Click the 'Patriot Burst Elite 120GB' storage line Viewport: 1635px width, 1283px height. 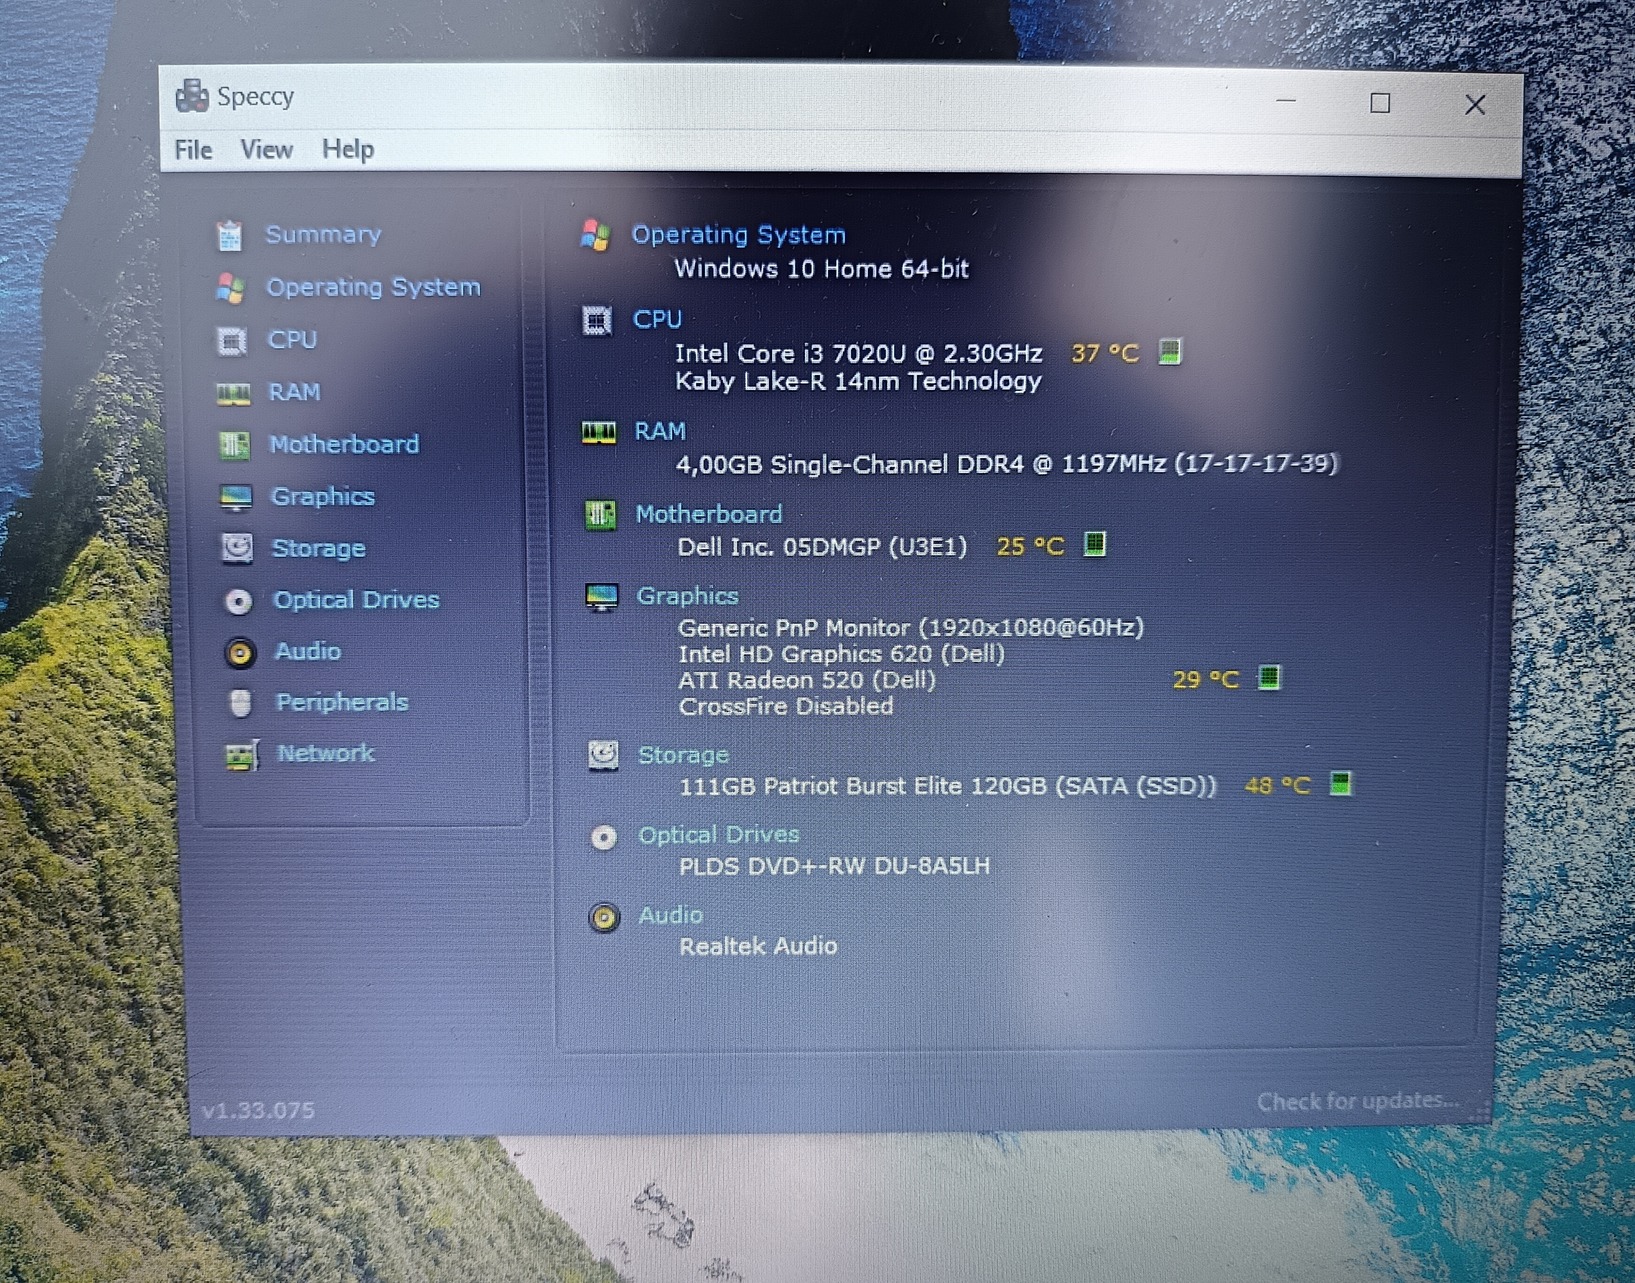pos(947,786)
